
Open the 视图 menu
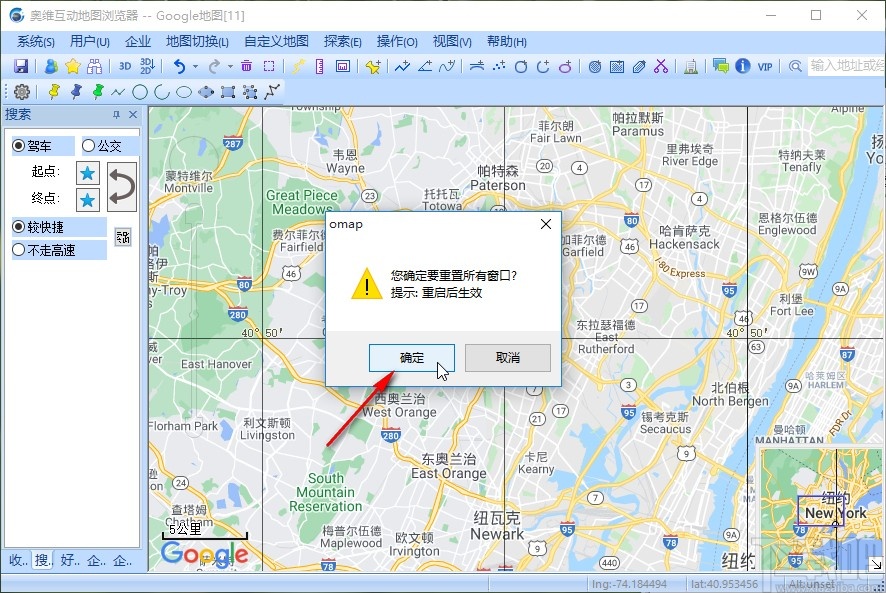coord(451,41)
